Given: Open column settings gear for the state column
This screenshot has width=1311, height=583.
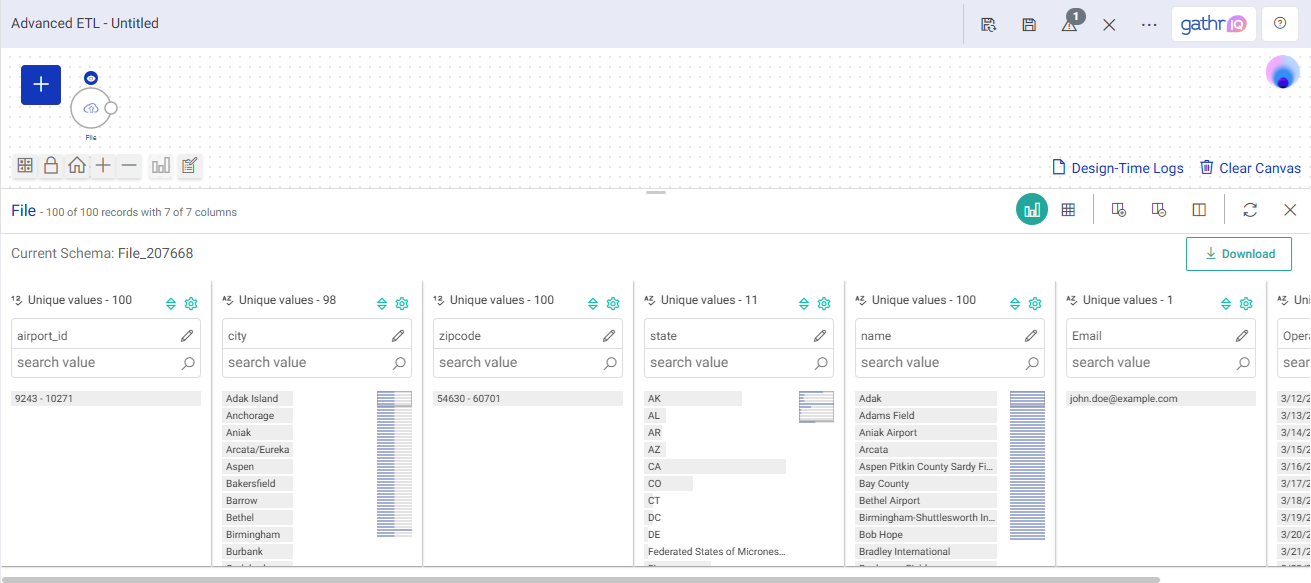Looking at the screenshot, I should point(824,303).
